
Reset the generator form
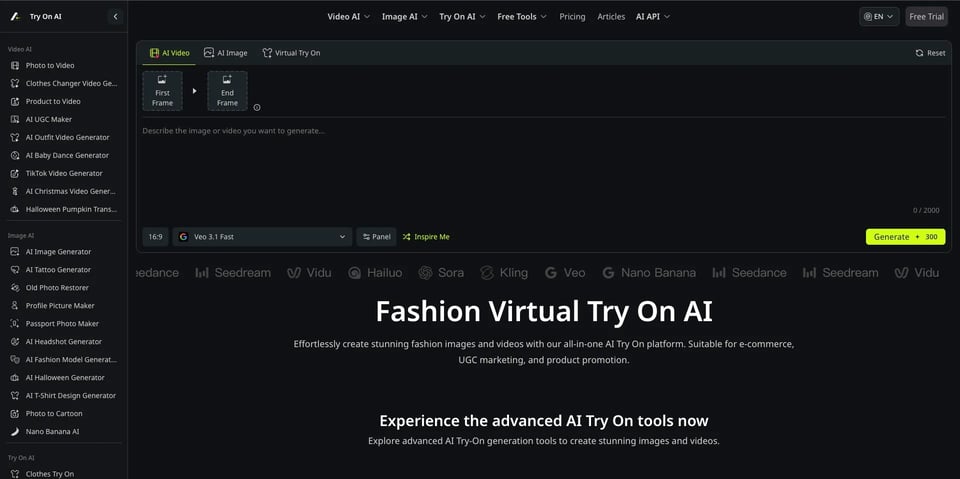pyautogui.click(x=930, y=53)
